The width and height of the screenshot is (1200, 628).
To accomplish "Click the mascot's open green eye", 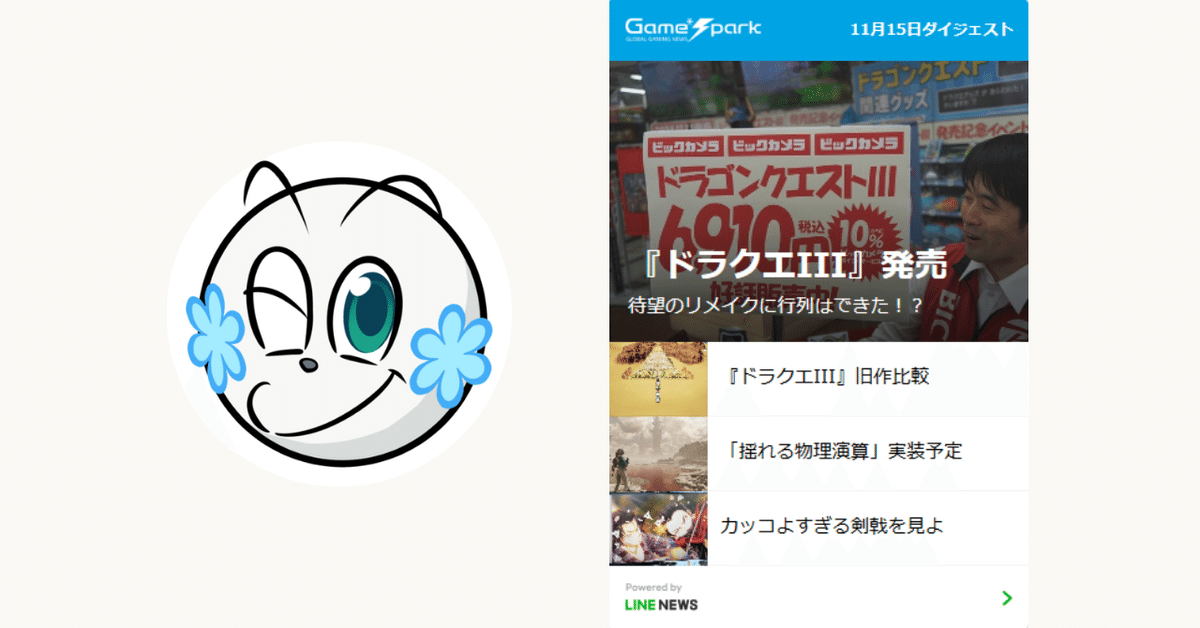I will [x=368, y=305].
